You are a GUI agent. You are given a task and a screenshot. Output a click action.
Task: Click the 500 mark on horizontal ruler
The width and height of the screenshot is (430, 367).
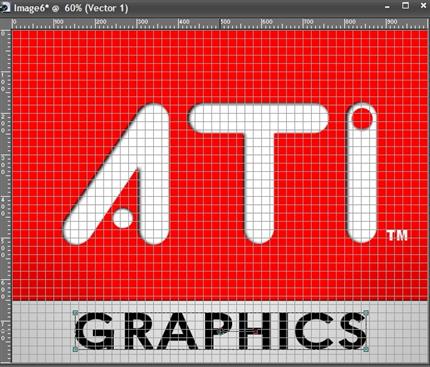tap(226, 22)
